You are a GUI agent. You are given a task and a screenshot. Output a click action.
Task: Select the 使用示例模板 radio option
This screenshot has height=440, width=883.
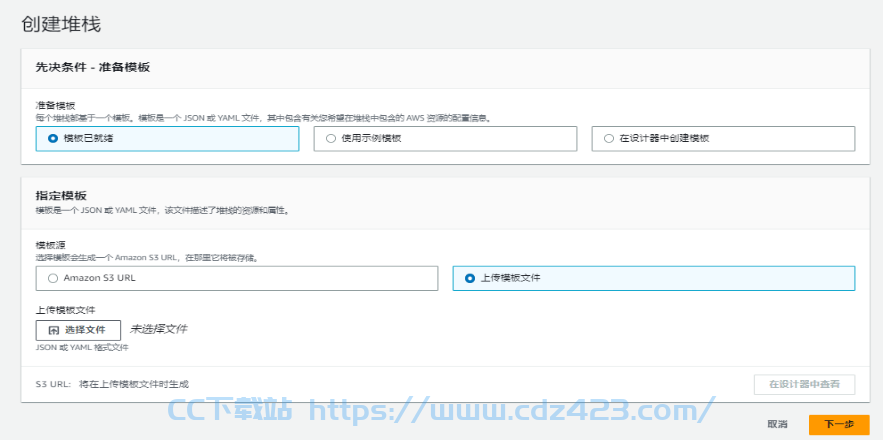445,139
